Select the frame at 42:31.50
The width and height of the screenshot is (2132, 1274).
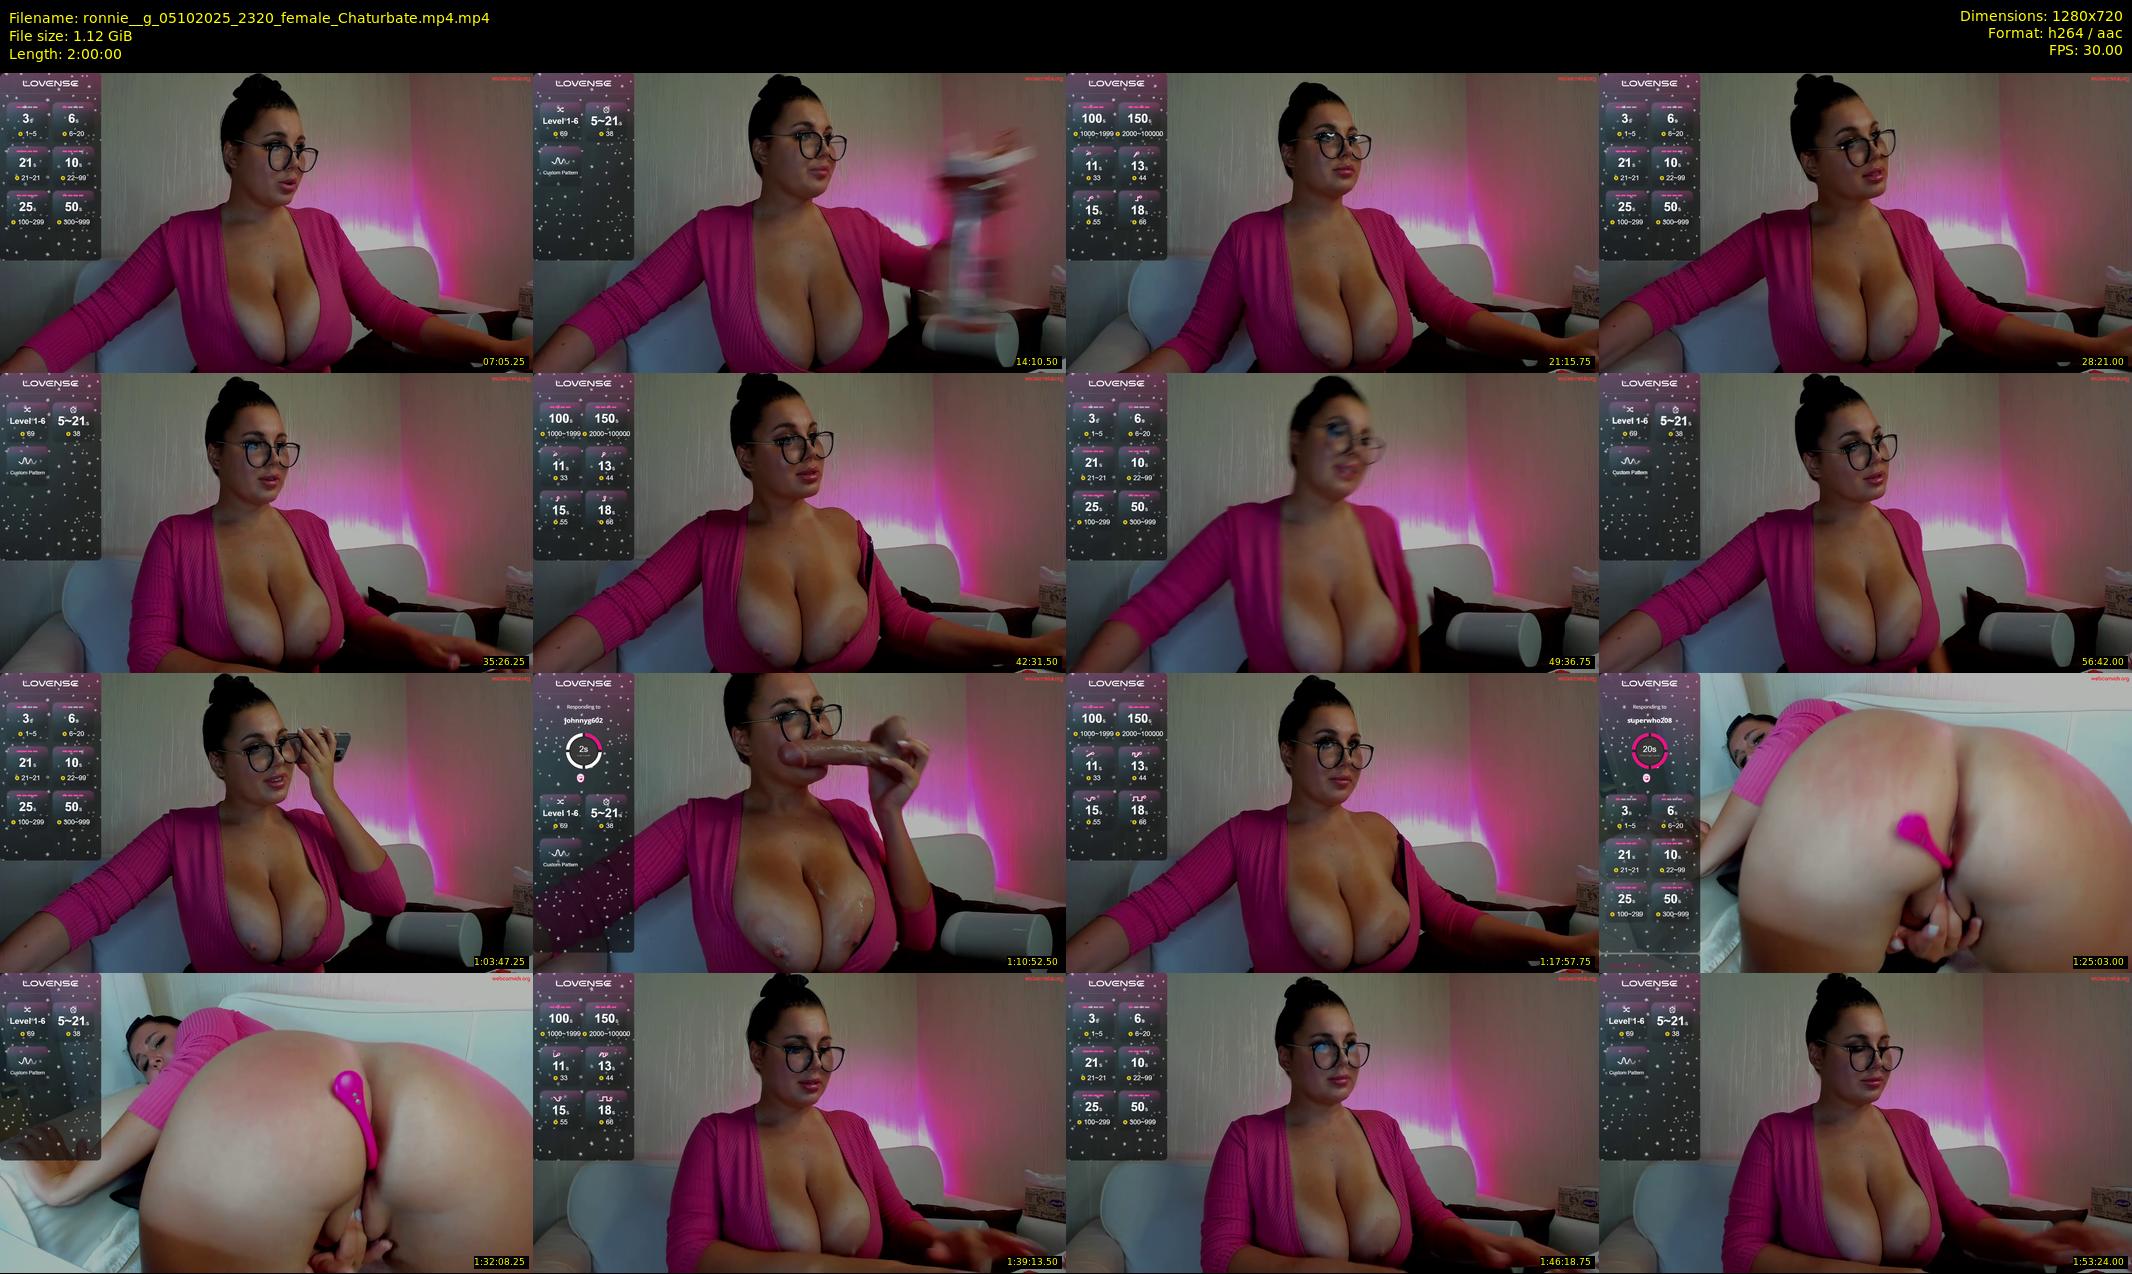799,522
